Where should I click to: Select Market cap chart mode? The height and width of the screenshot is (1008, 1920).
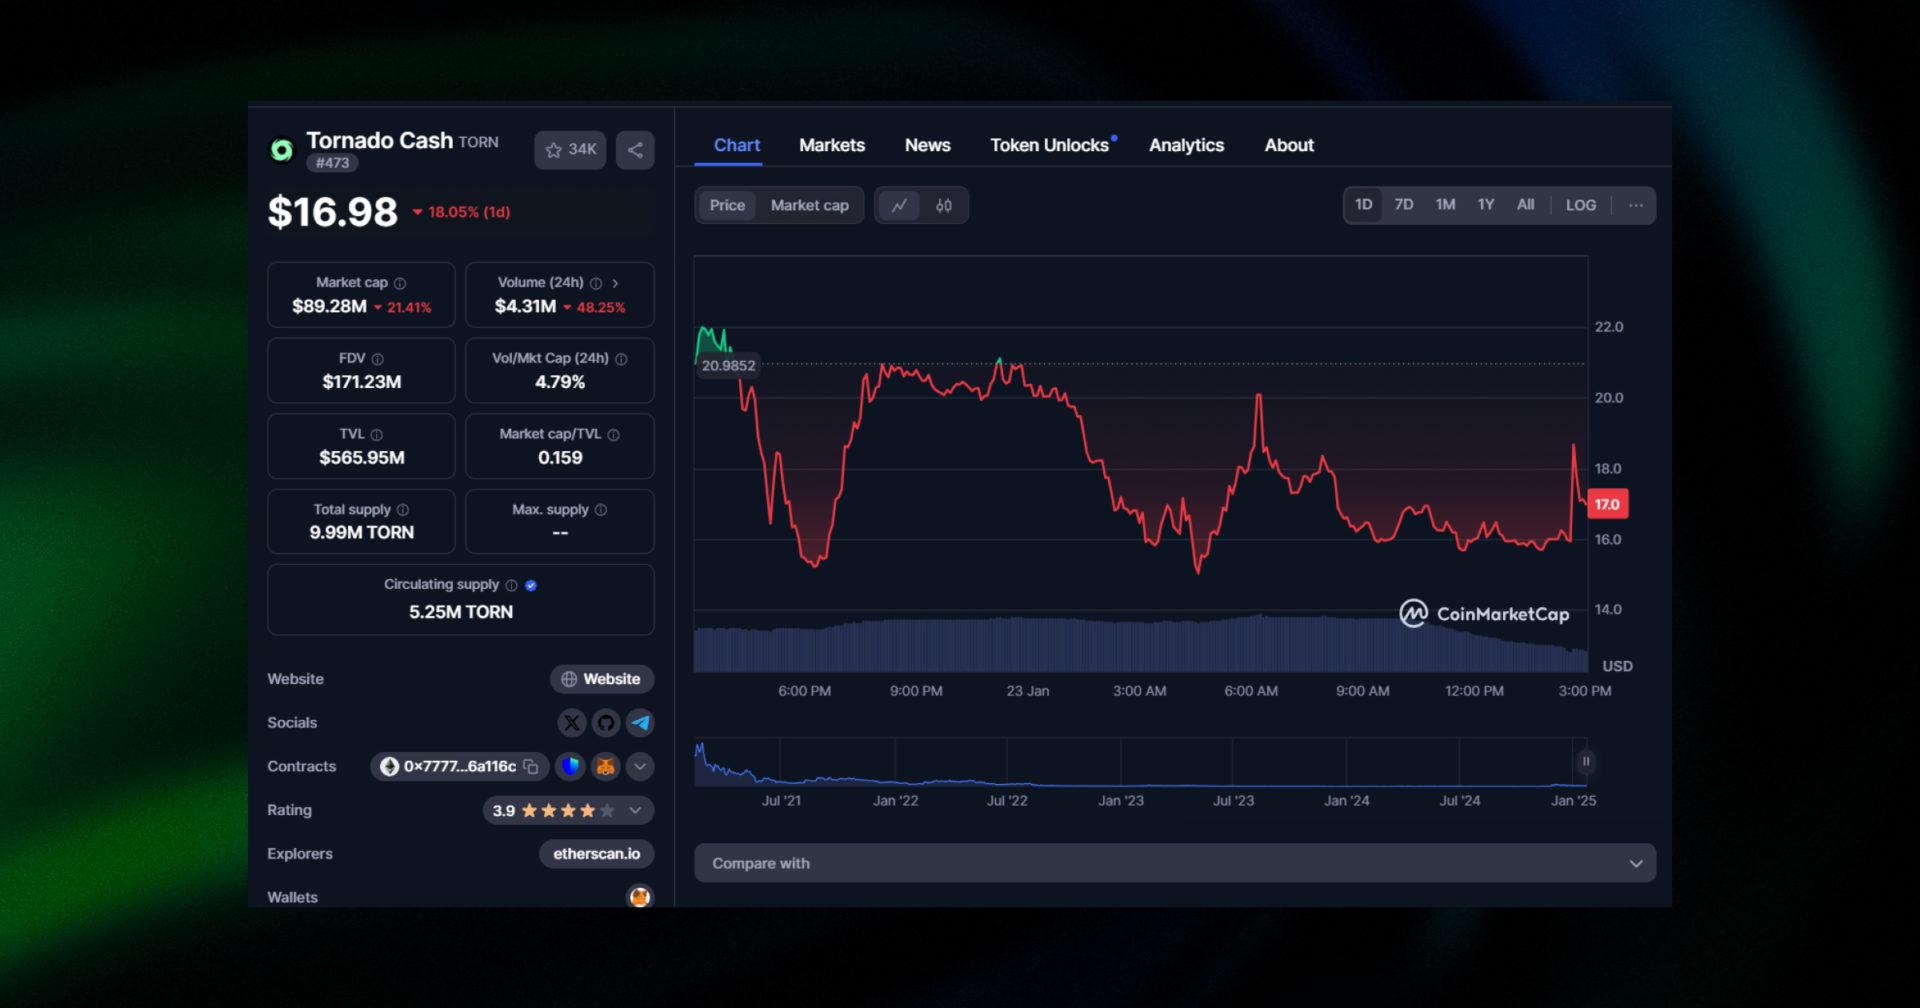tap(810, 205)
